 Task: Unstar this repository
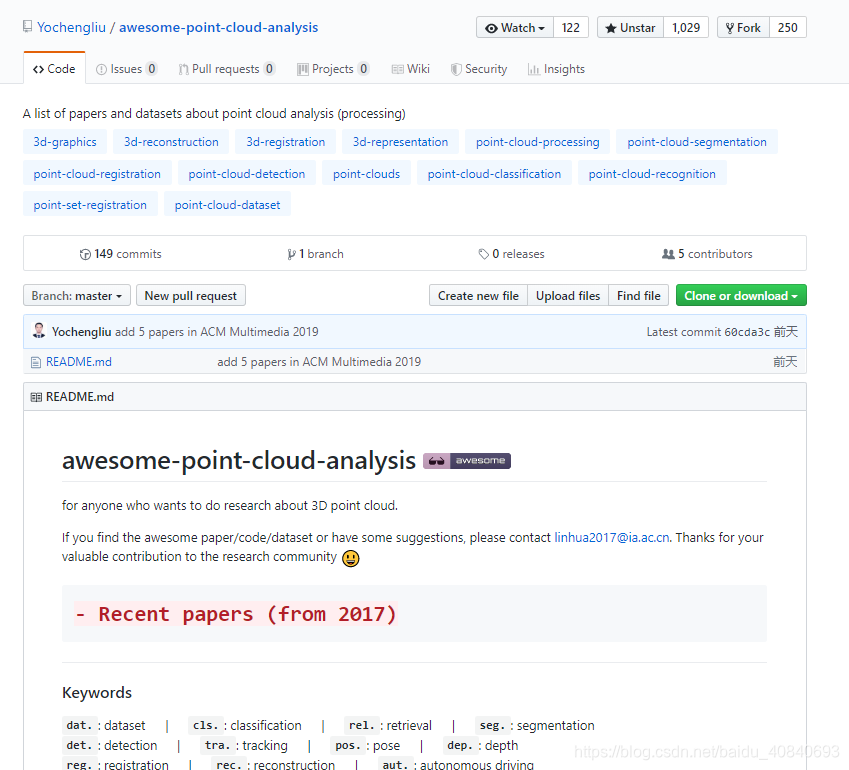click(x=630, y=28)
